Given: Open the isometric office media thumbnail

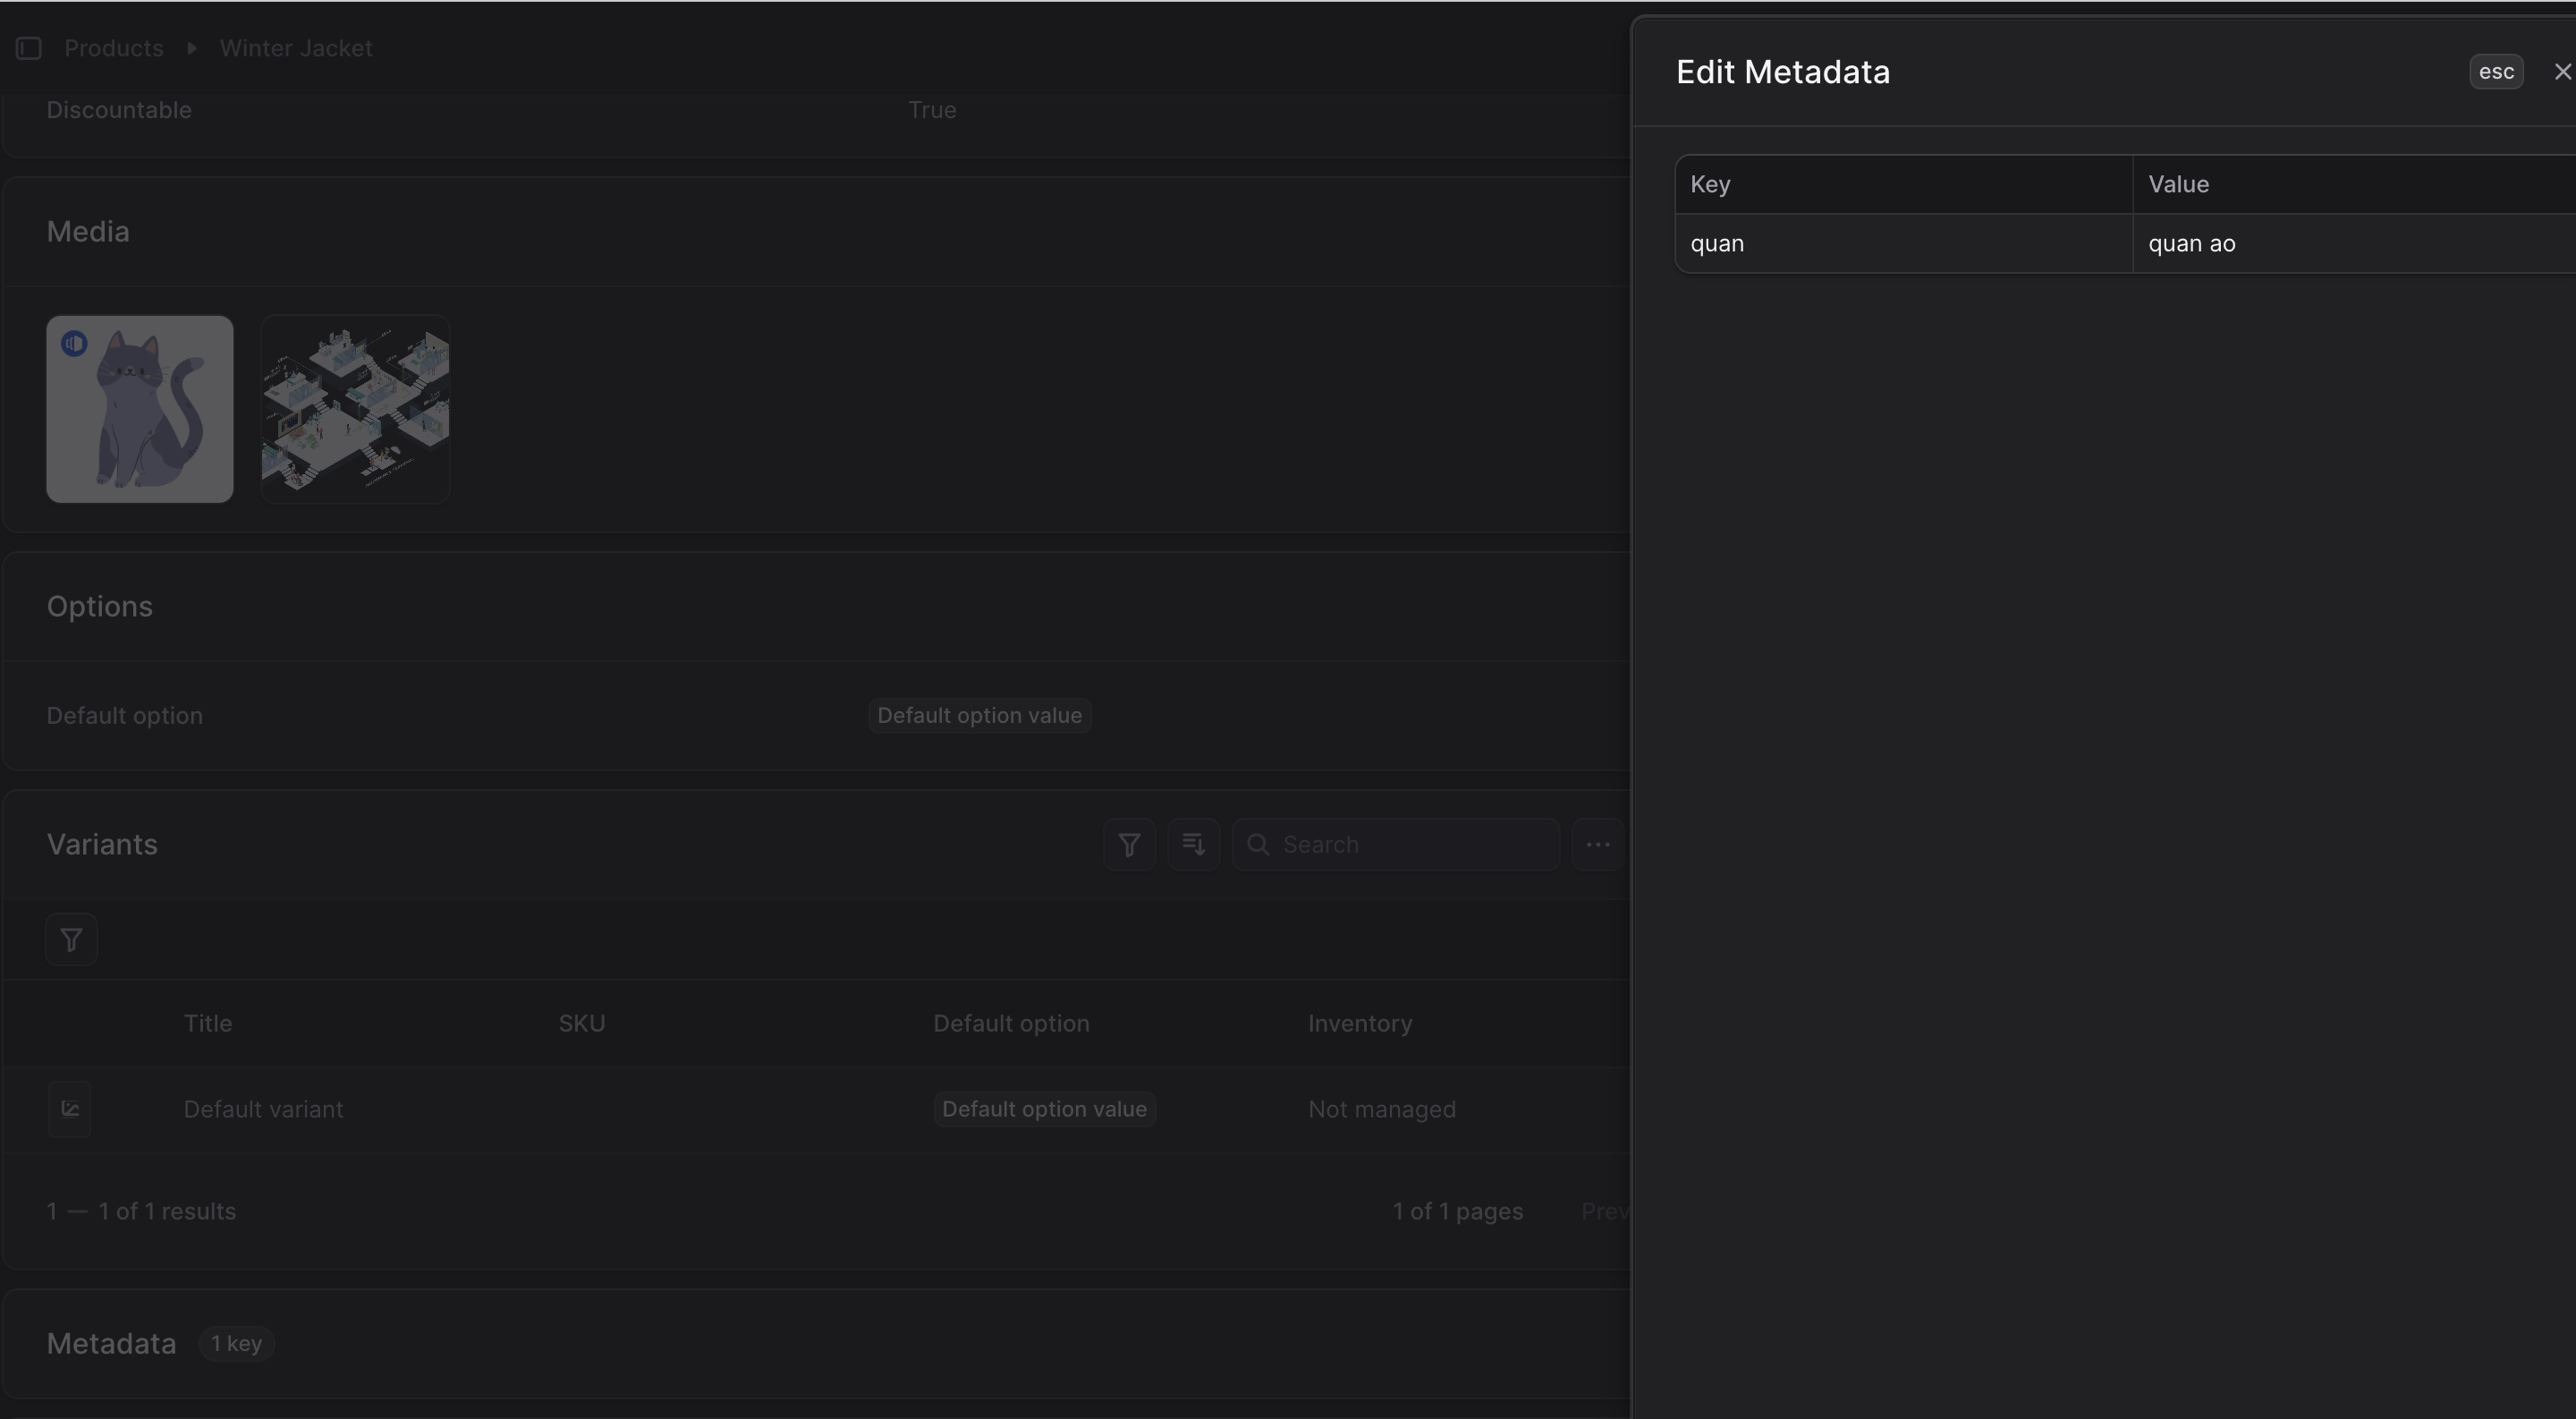Looking at the screenshot, I should point(355,409).
